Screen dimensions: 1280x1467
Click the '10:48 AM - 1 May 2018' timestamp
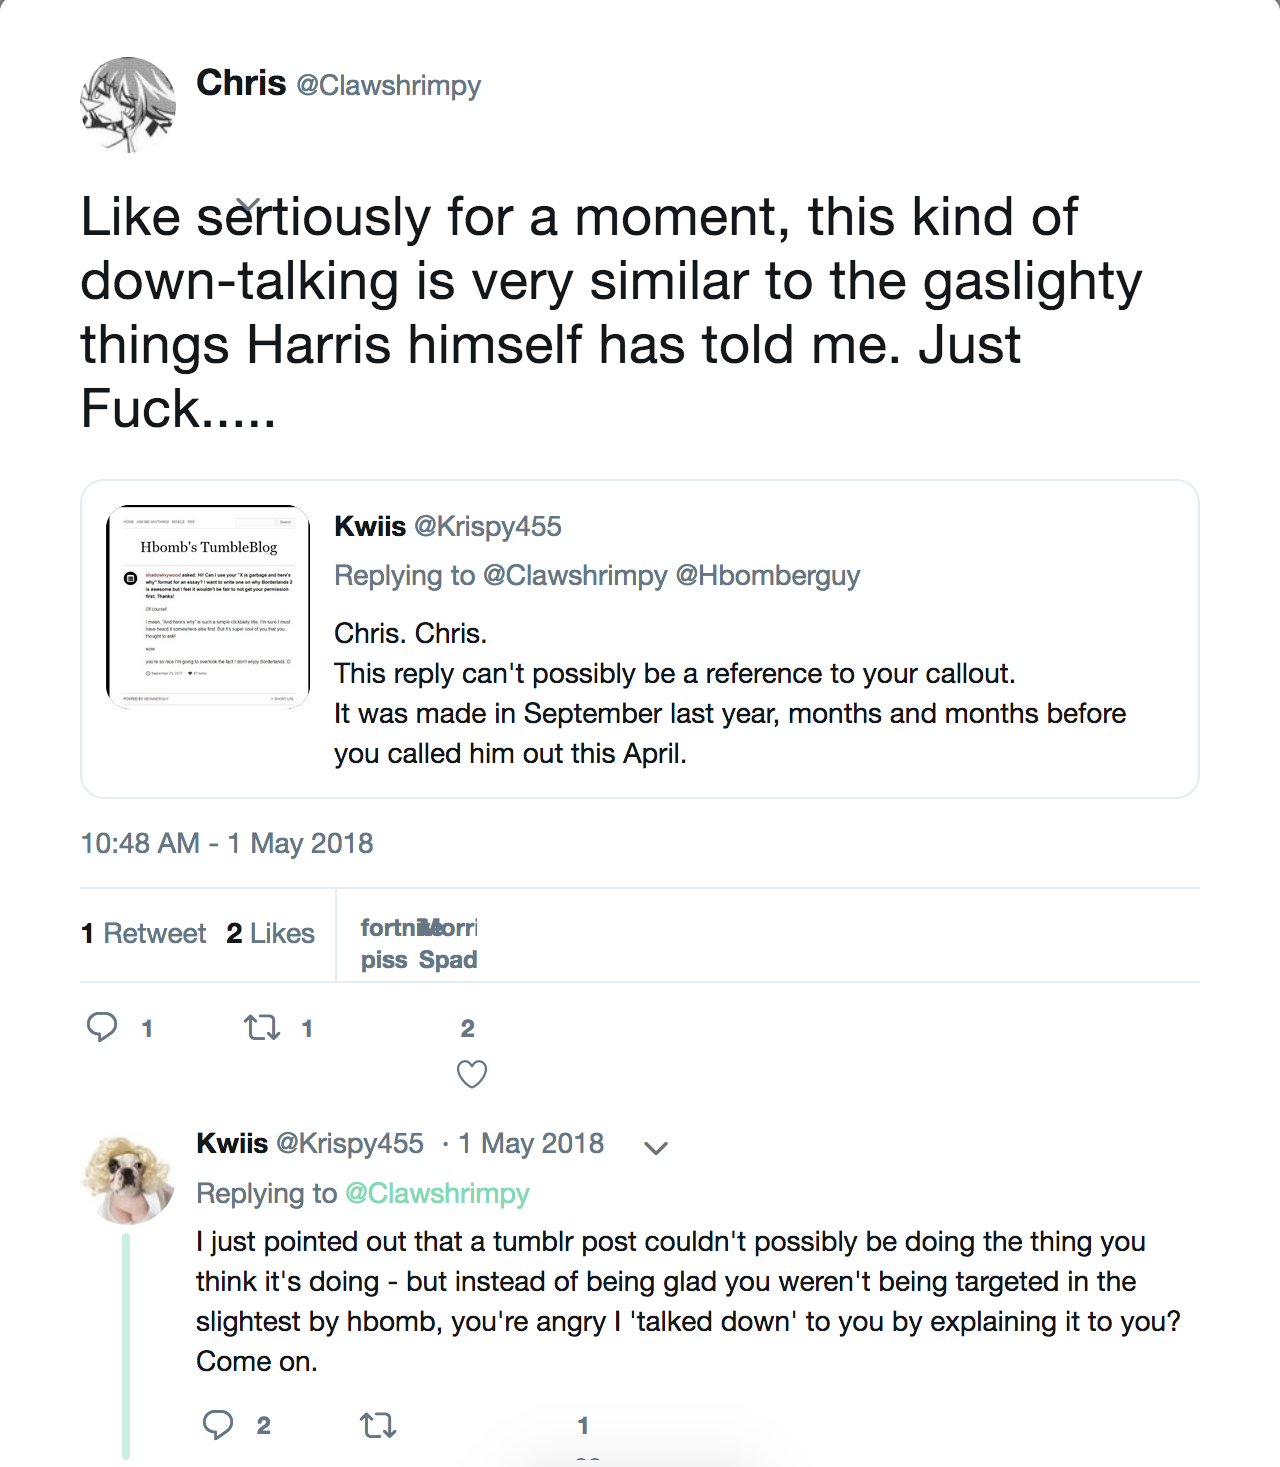(x=227, y=843)
